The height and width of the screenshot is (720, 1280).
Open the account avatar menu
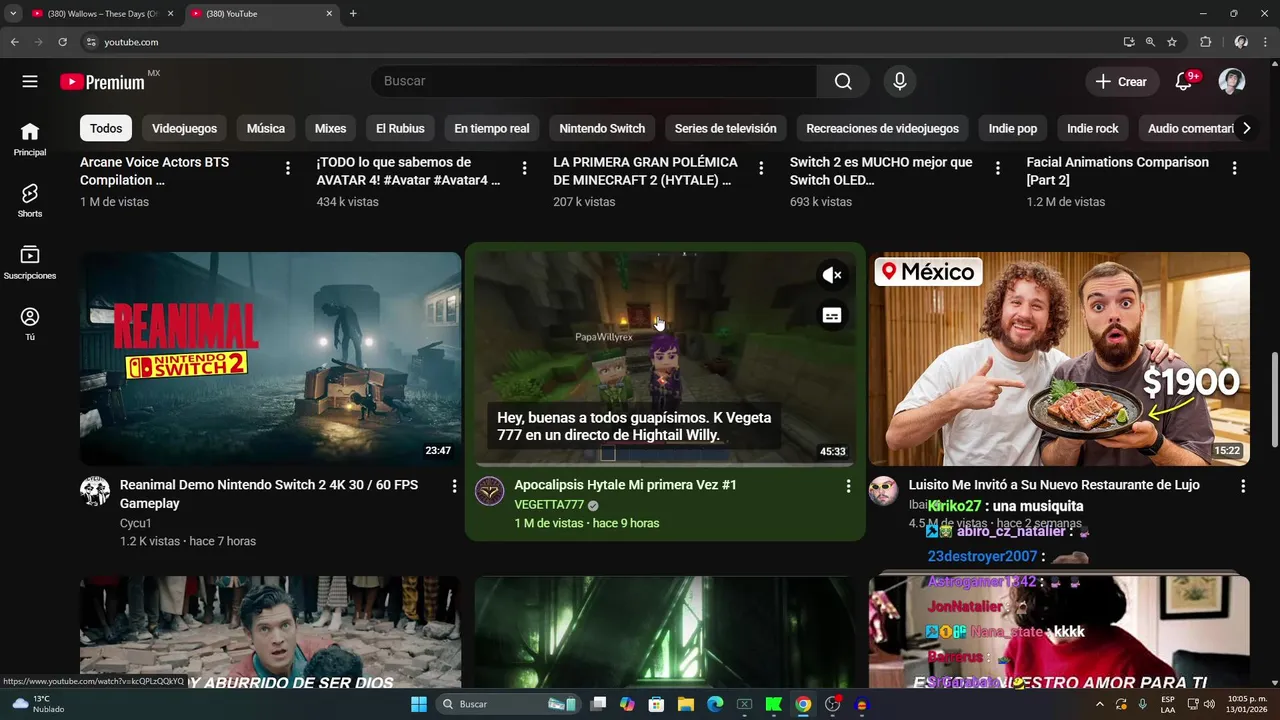[1232, 82]
